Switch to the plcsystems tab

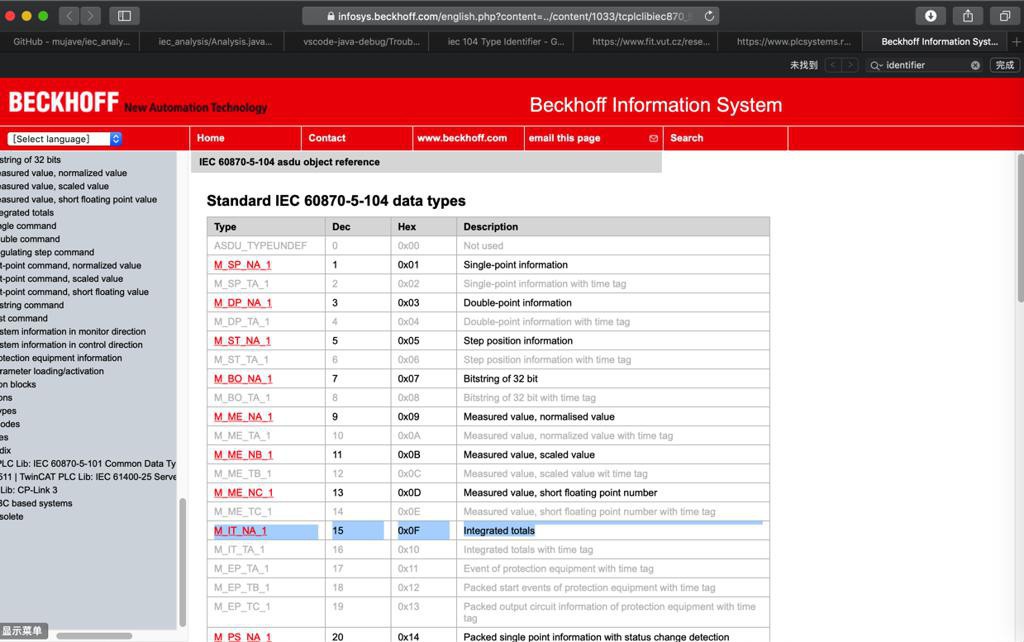click(x=793, y=41)
